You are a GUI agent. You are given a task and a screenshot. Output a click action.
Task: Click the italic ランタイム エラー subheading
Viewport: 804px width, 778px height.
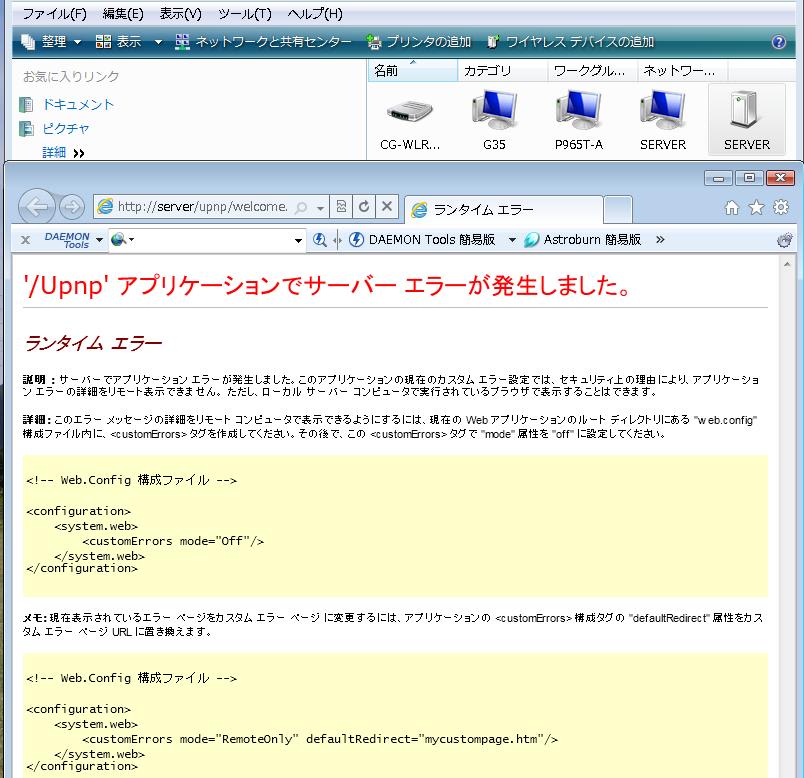[x=93, y=343]
